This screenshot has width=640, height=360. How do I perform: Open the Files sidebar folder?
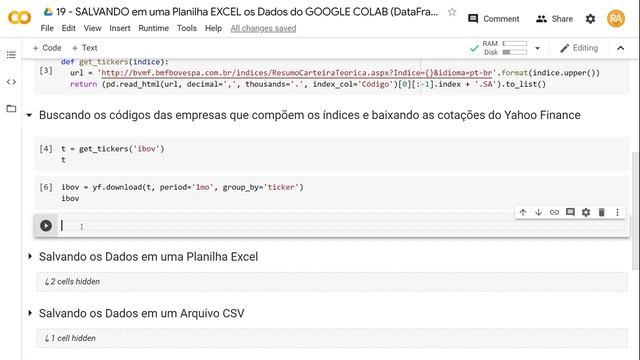pyautogui.click(x=11, y=109)
